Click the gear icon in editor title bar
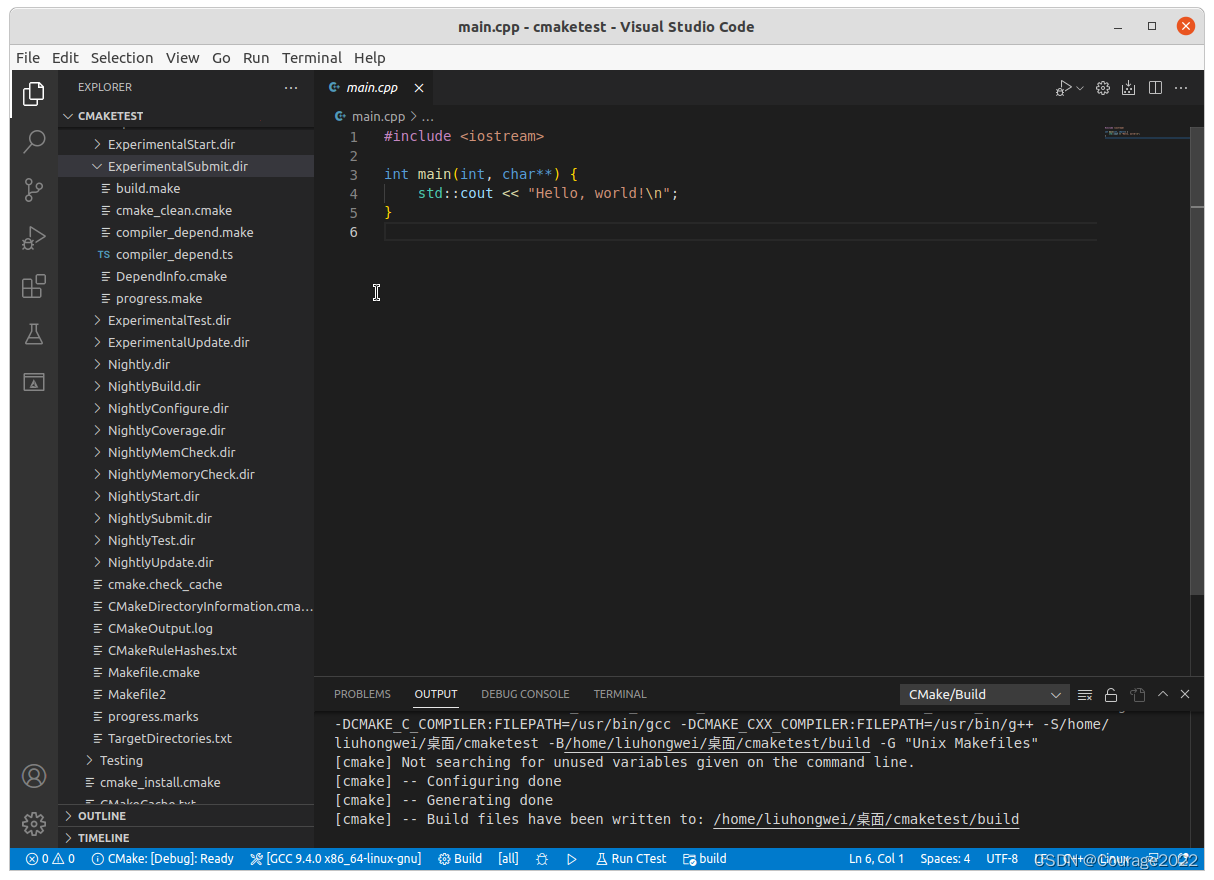Image resolution: width=1214 pixels, height=880 pixels. (x=1103, y=88)
